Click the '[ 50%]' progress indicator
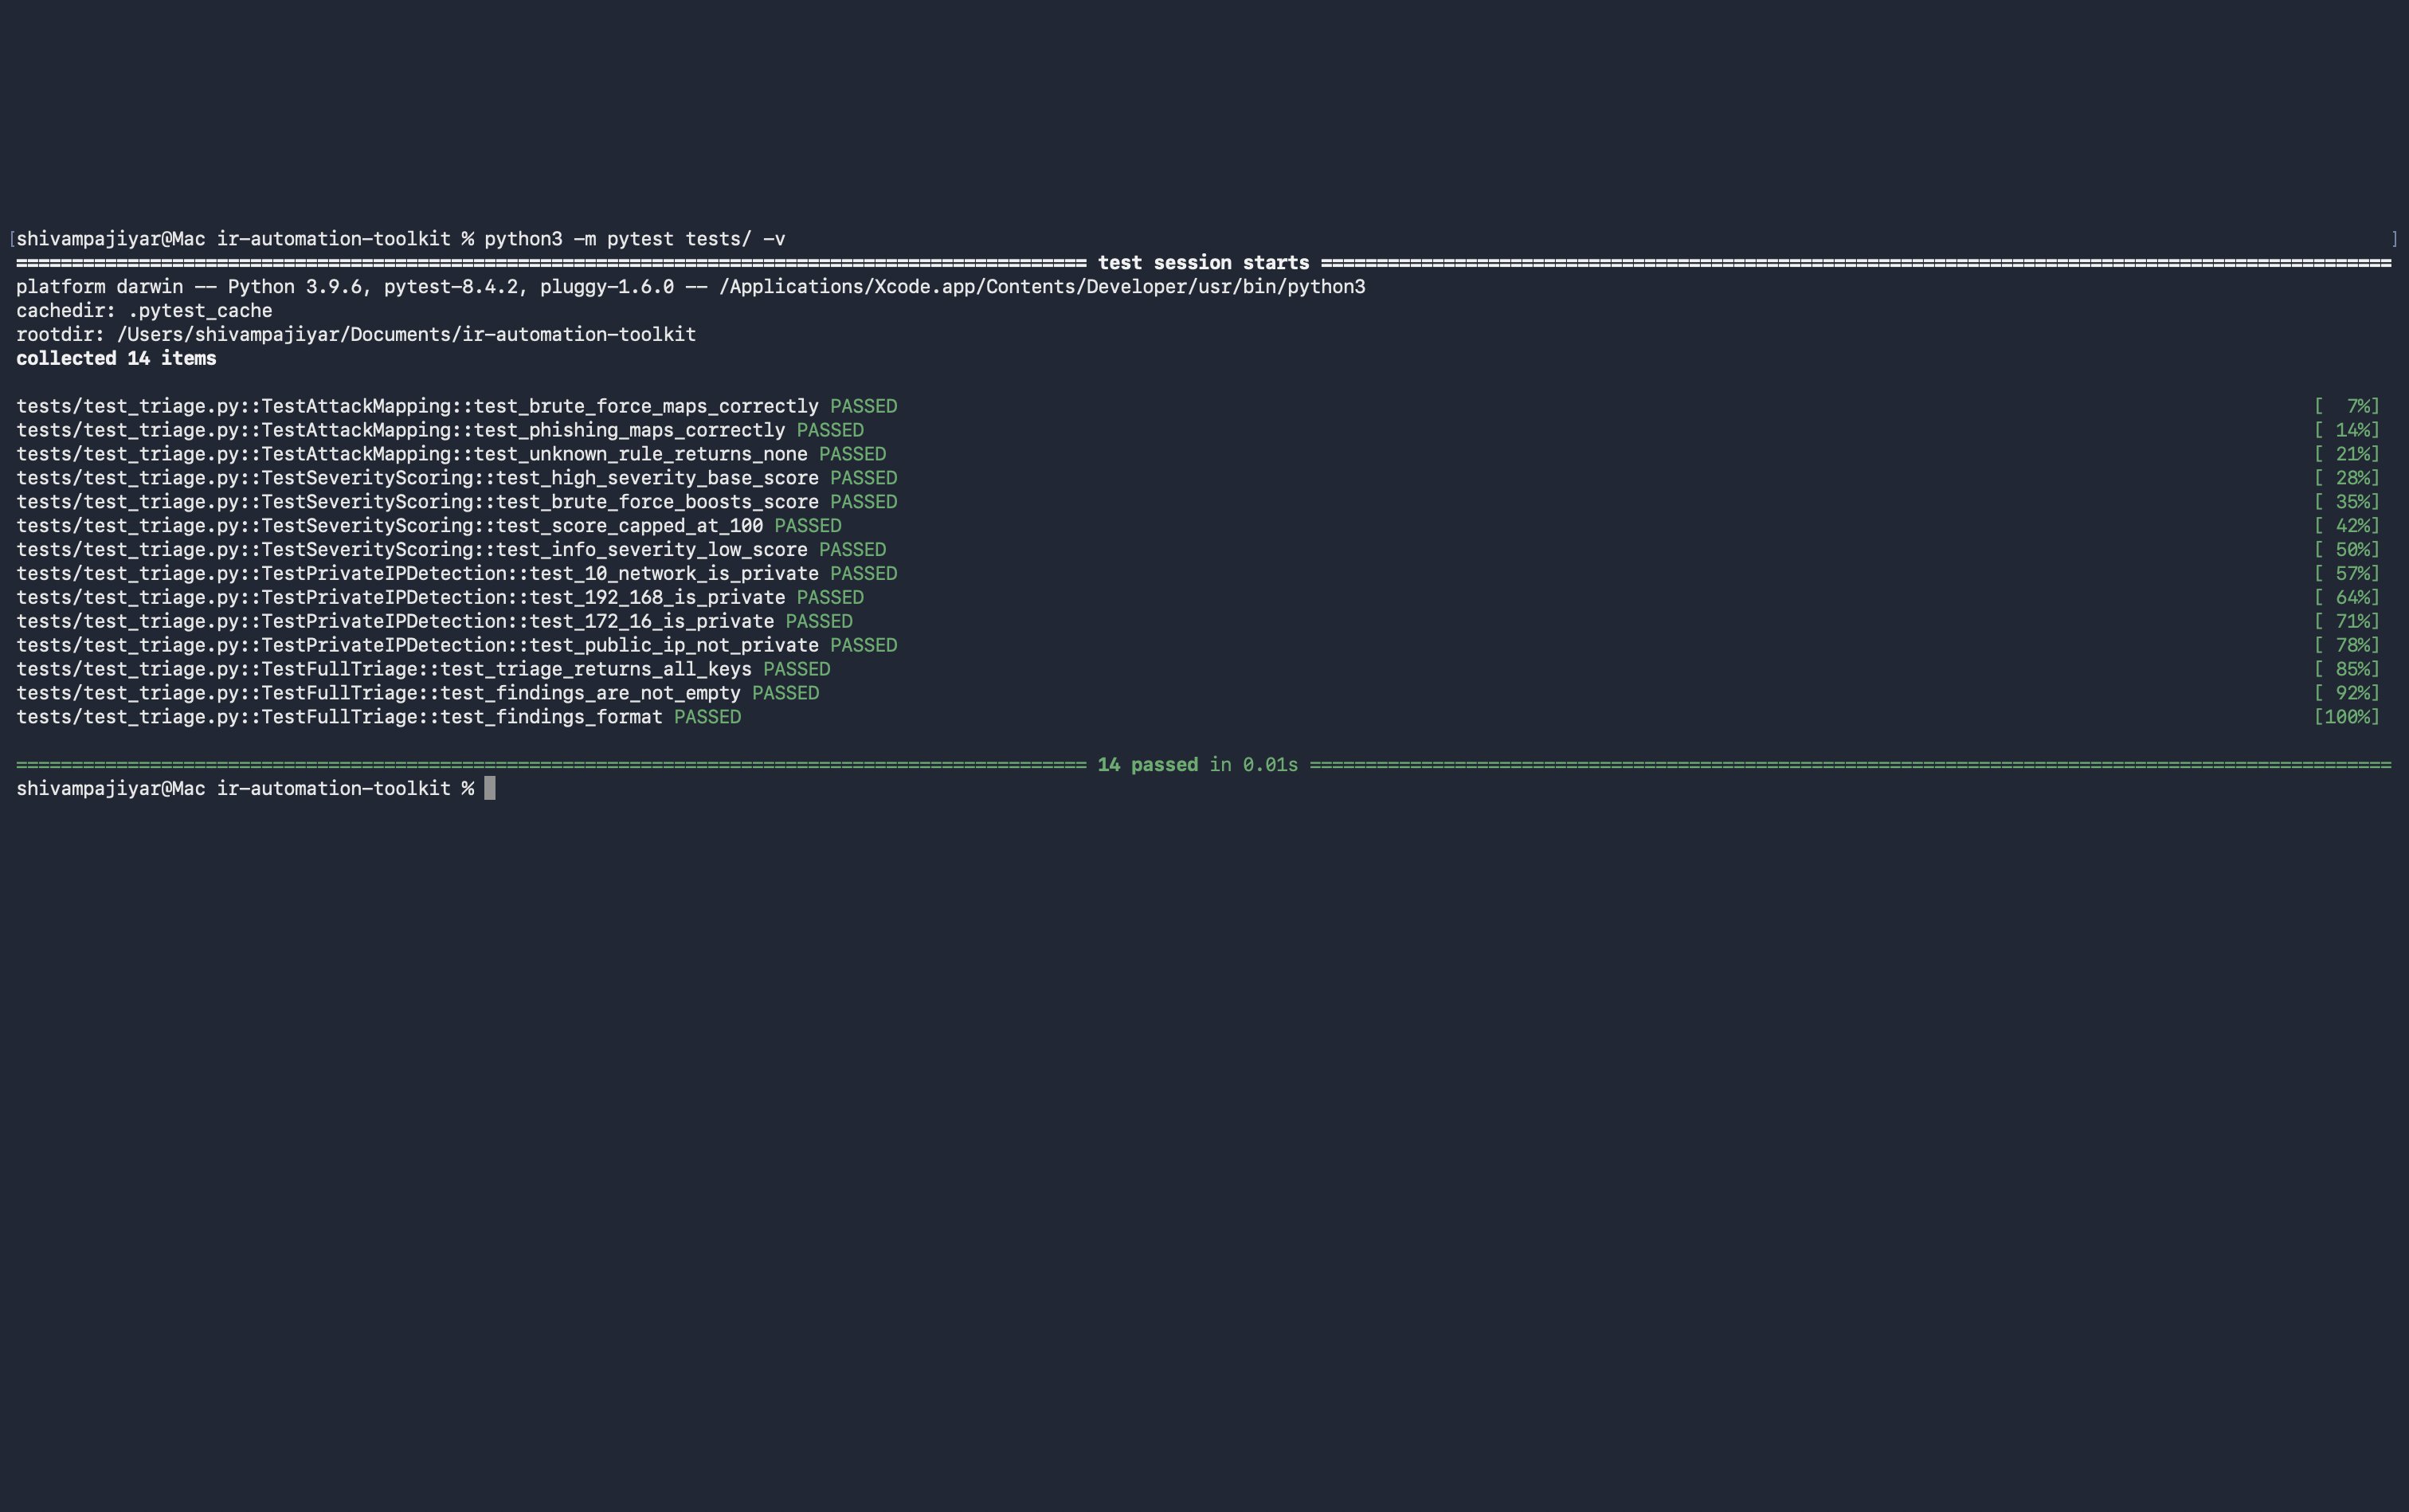The width and height of the screenshot is (2409, 1512). coord(2347,550)
